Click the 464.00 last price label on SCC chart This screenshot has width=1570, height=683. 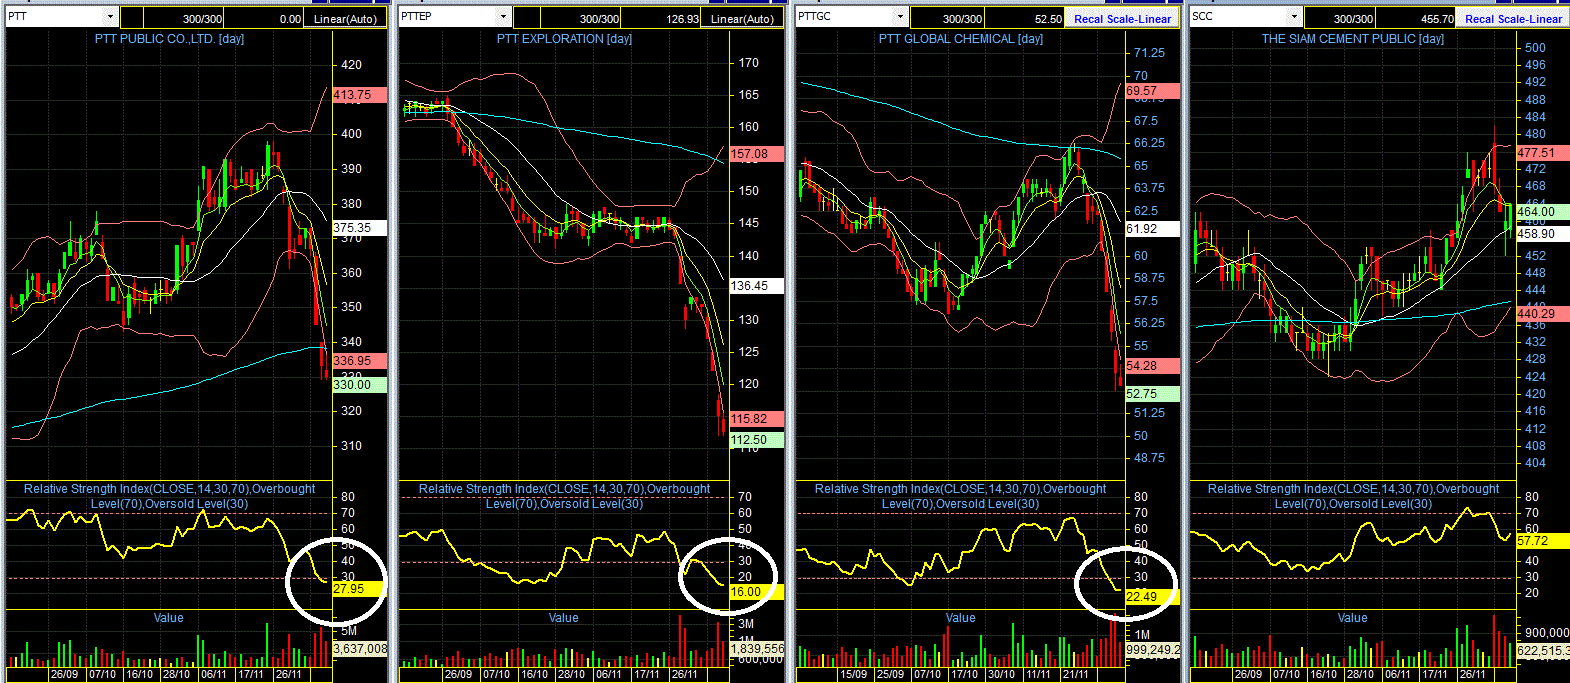pos(1543,212)
